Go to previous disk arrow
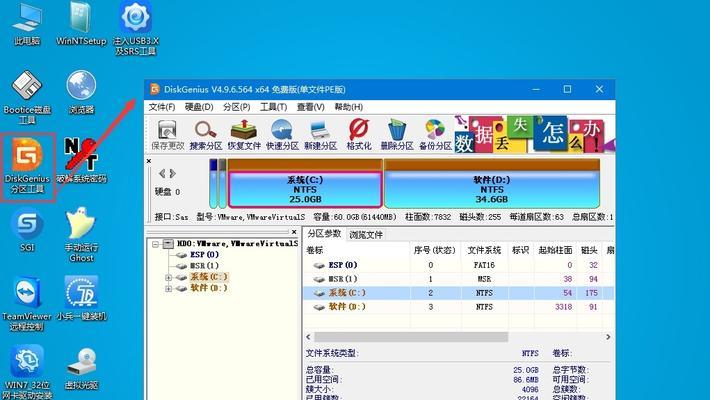The width and height of the screenshot is (710, 400). 162,173
